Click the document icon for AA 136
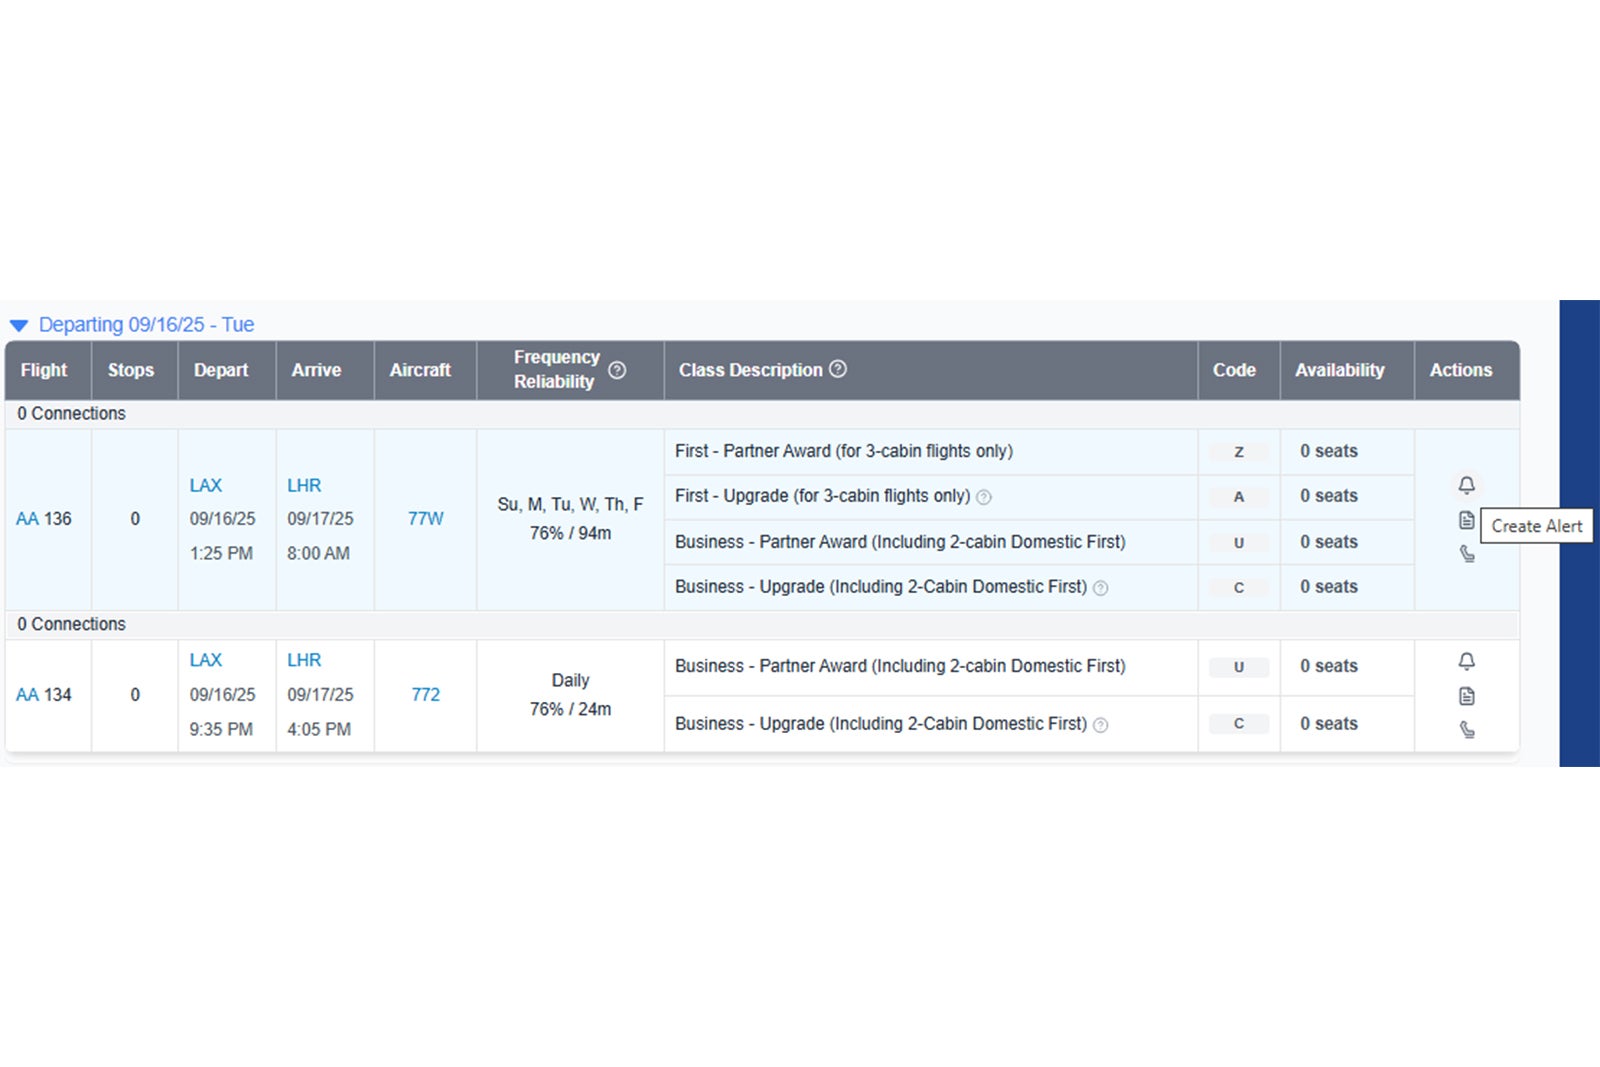Image resolution: width=1600 pixels, height=1067 pixels. coord(1466,520)
